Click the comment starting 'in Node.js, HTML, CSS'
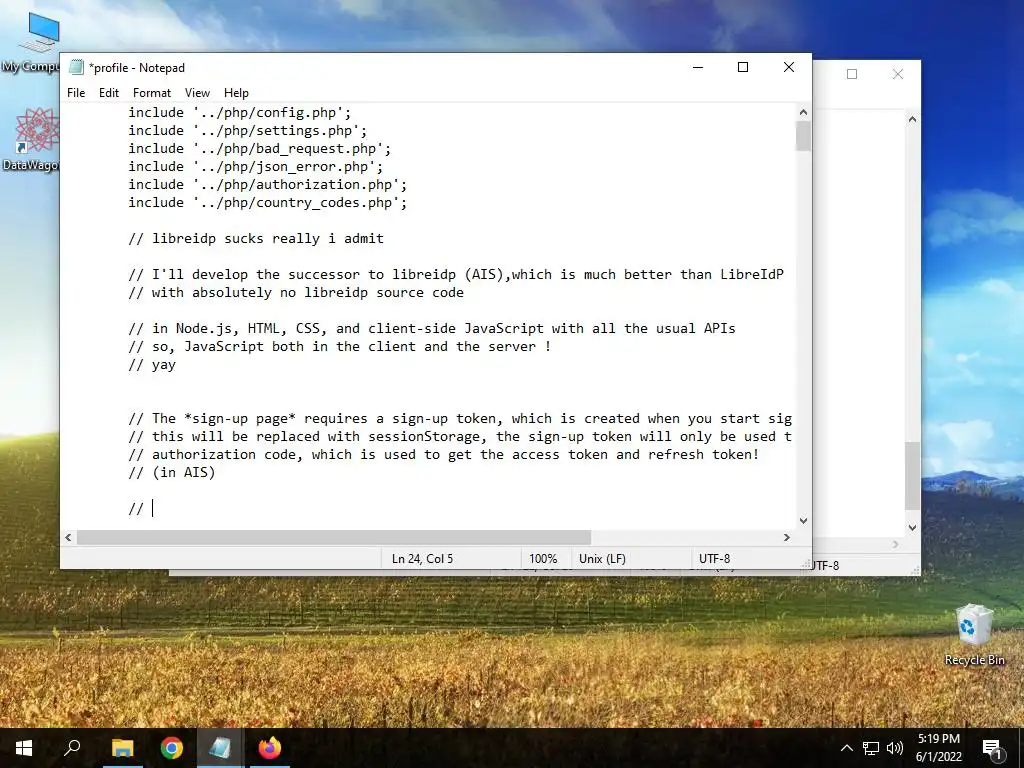The height and width of the screenshot is (768, 1024). tap(432, 328)
